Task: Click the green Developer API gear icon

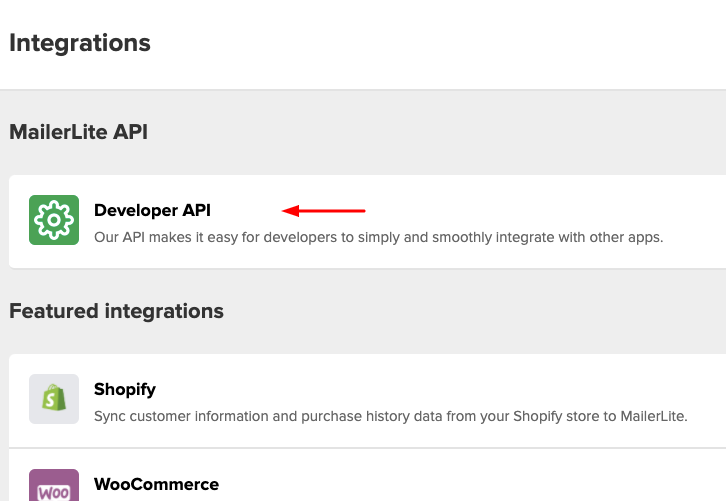Action: [54, 220]
